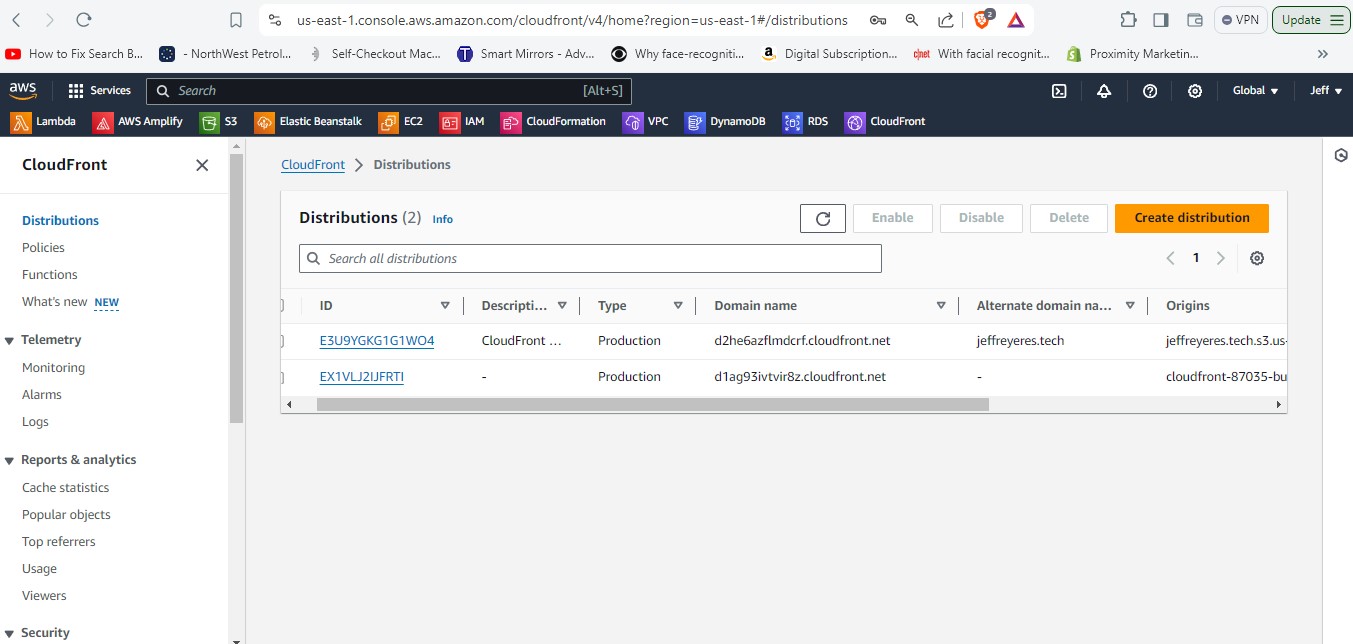The image size is (1353, 644).
Task: Open Popular objects report
Action: (66, 515)
